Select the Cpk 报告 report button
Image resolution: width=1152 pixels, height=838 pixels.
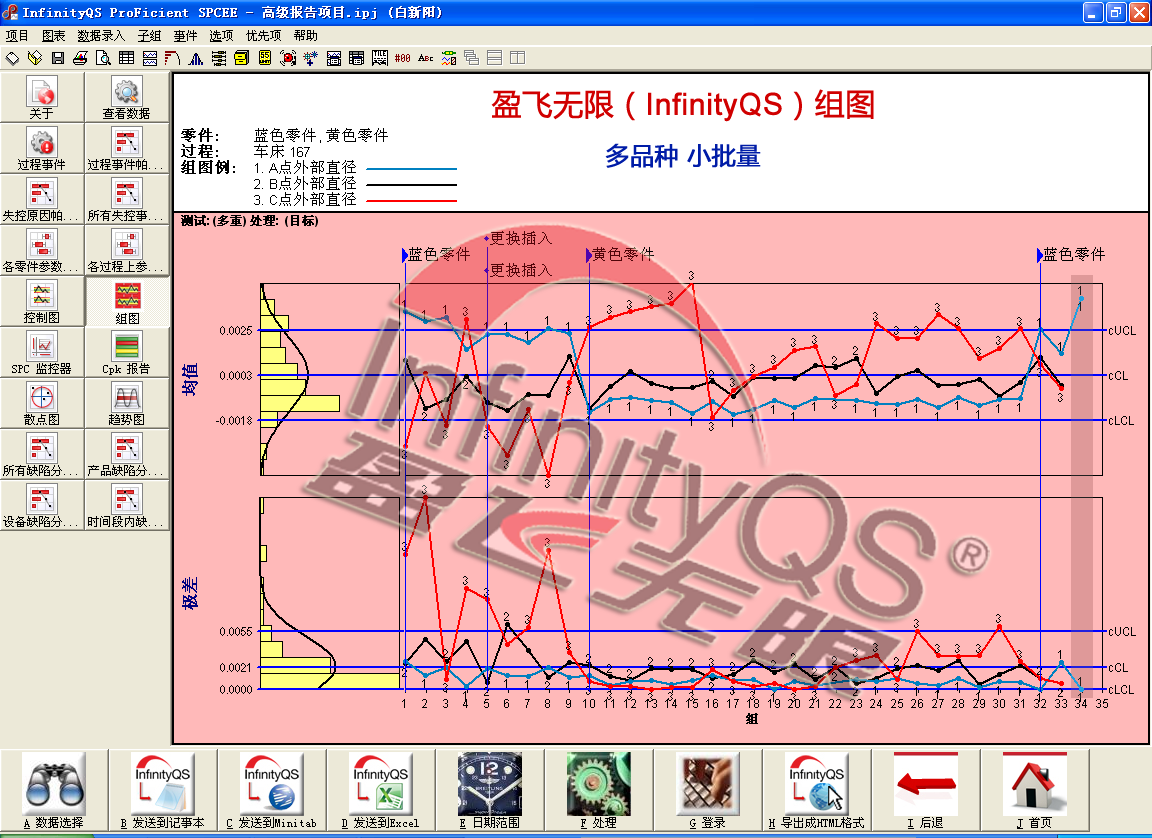pos(126,353)
